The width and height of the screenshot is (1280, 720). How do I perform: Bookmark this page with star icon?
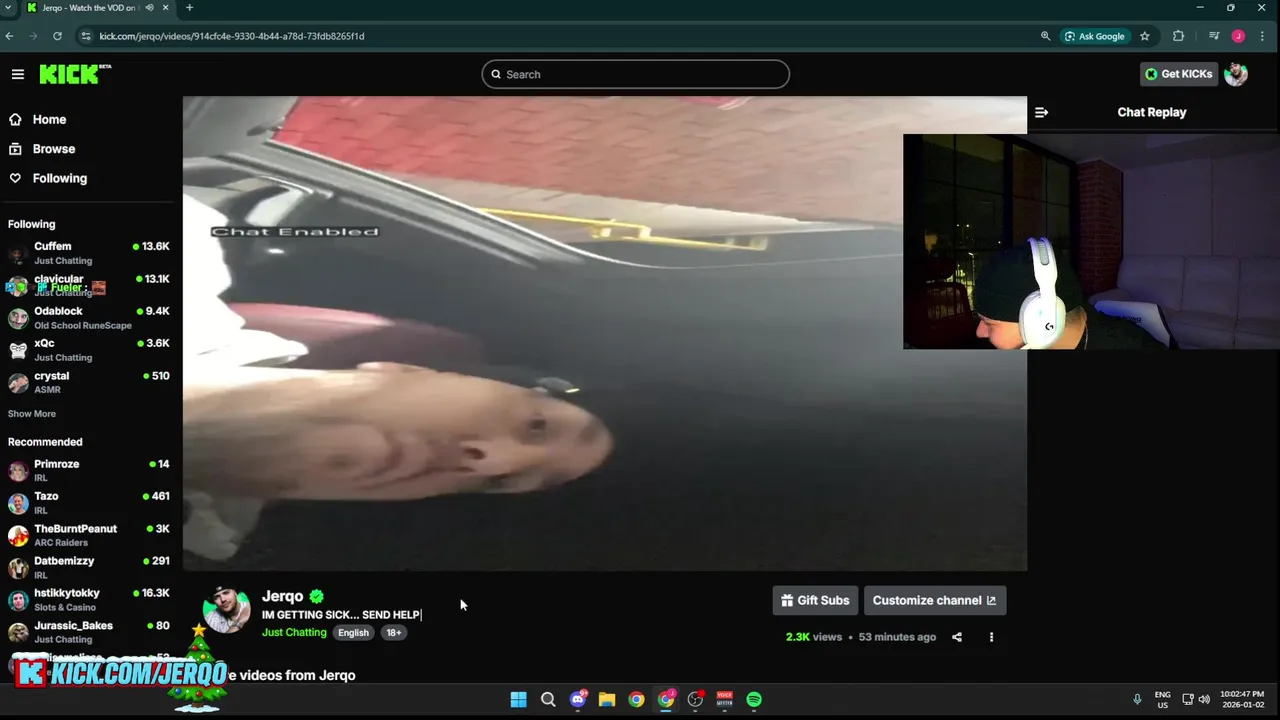[1145, 36]
